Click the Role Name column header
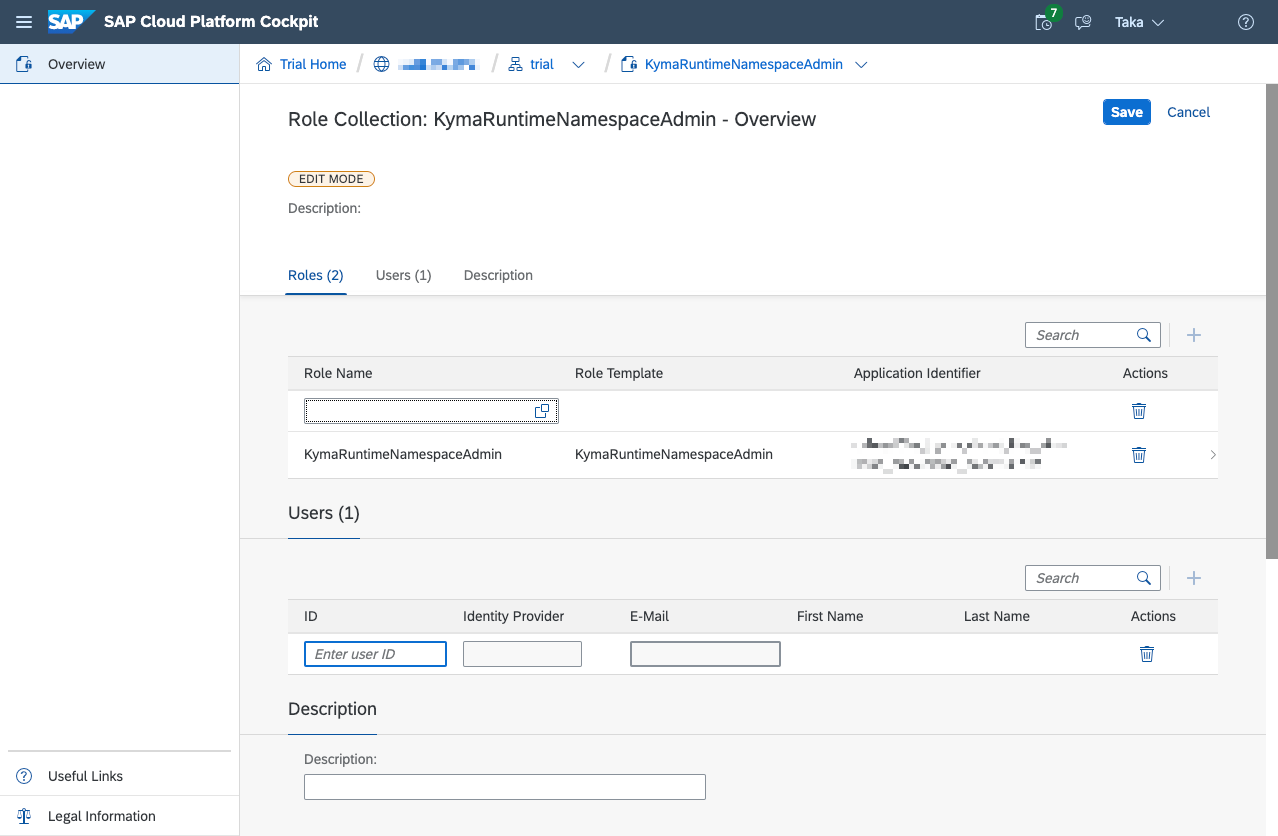The width and height of the screenshot is (1278, 836). point(338,373)
